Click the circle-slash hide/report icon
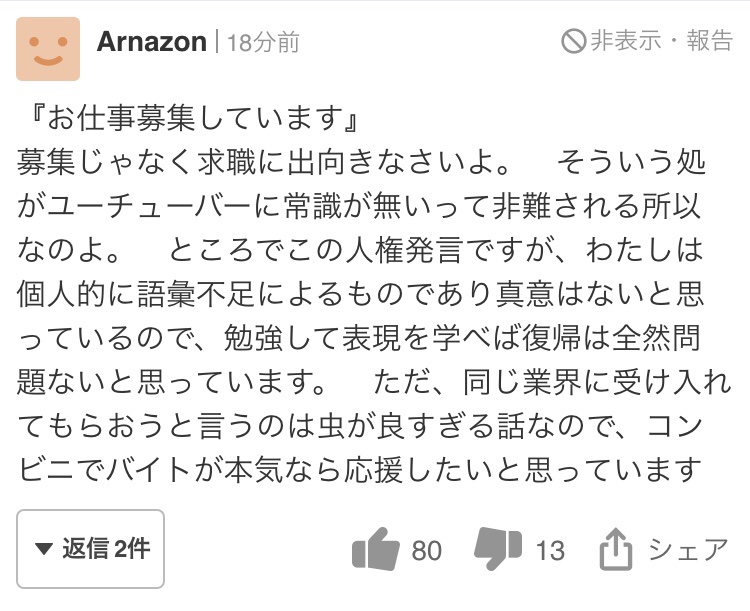Image resolution: width=750 pixels, height=611 pixels. point(573,41)
